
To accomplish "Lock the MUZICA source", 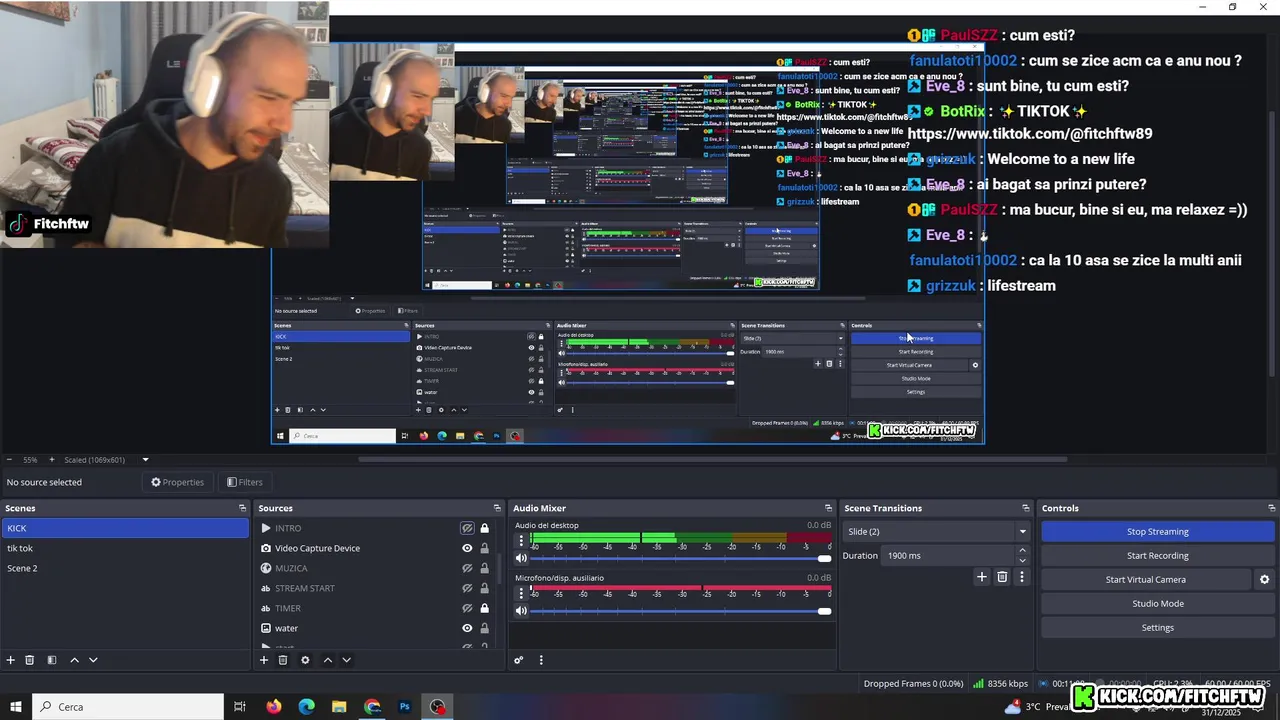I will click(x=485, y=568).
